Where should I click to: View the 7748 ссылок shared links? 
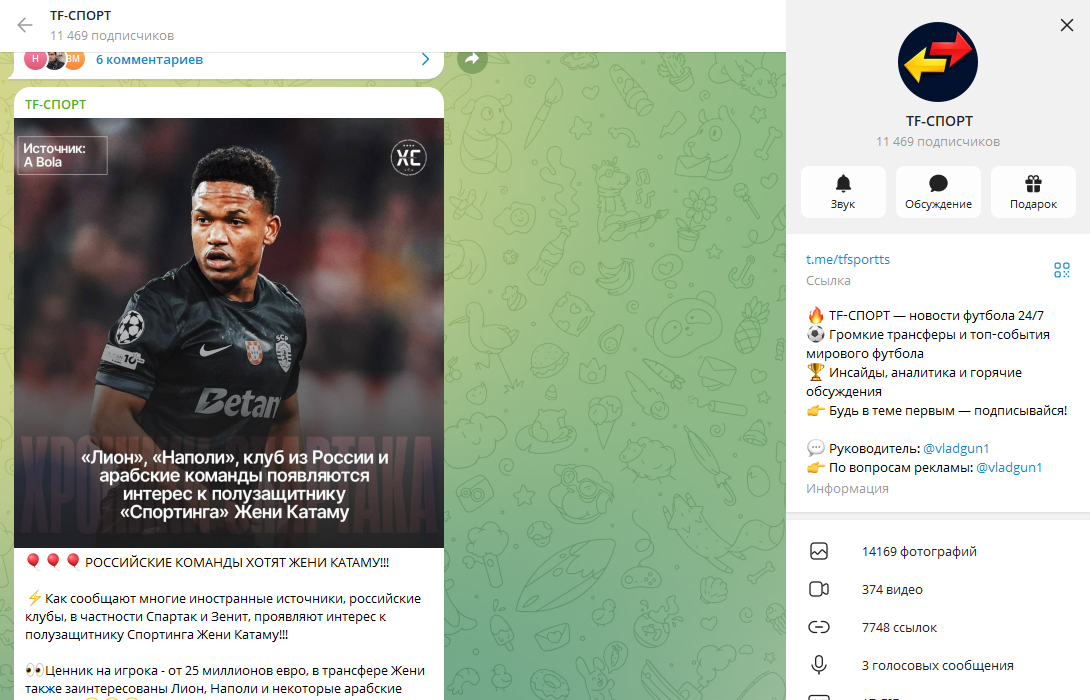pyautogui.click(x=938, y=628)
